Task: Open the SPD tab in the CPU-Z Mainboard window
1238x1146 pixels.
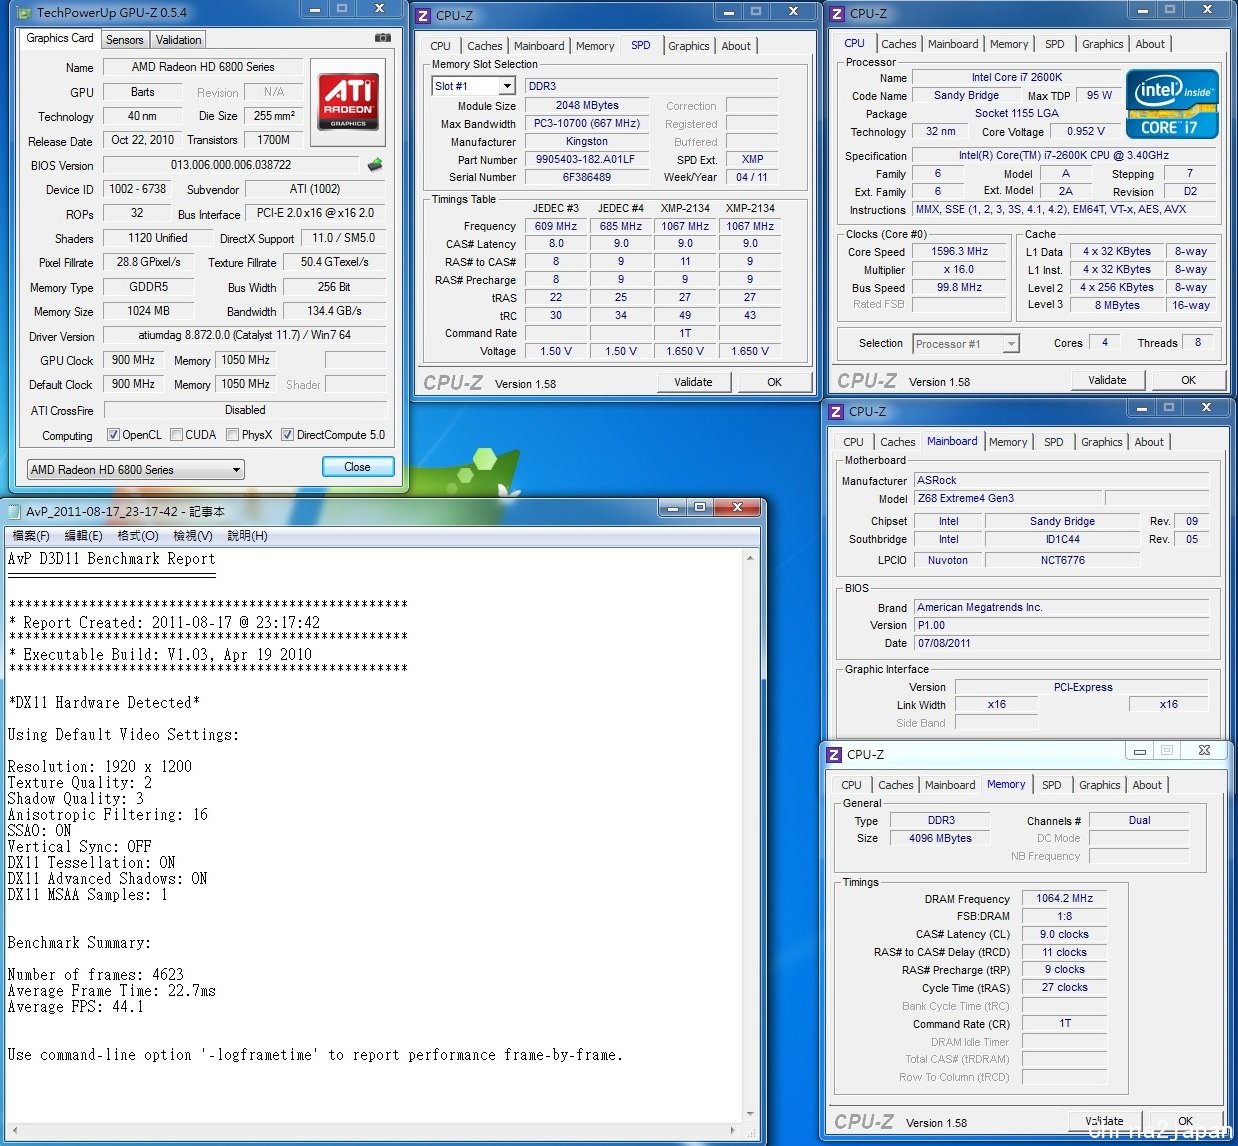Action: (x=1054, y=442)
